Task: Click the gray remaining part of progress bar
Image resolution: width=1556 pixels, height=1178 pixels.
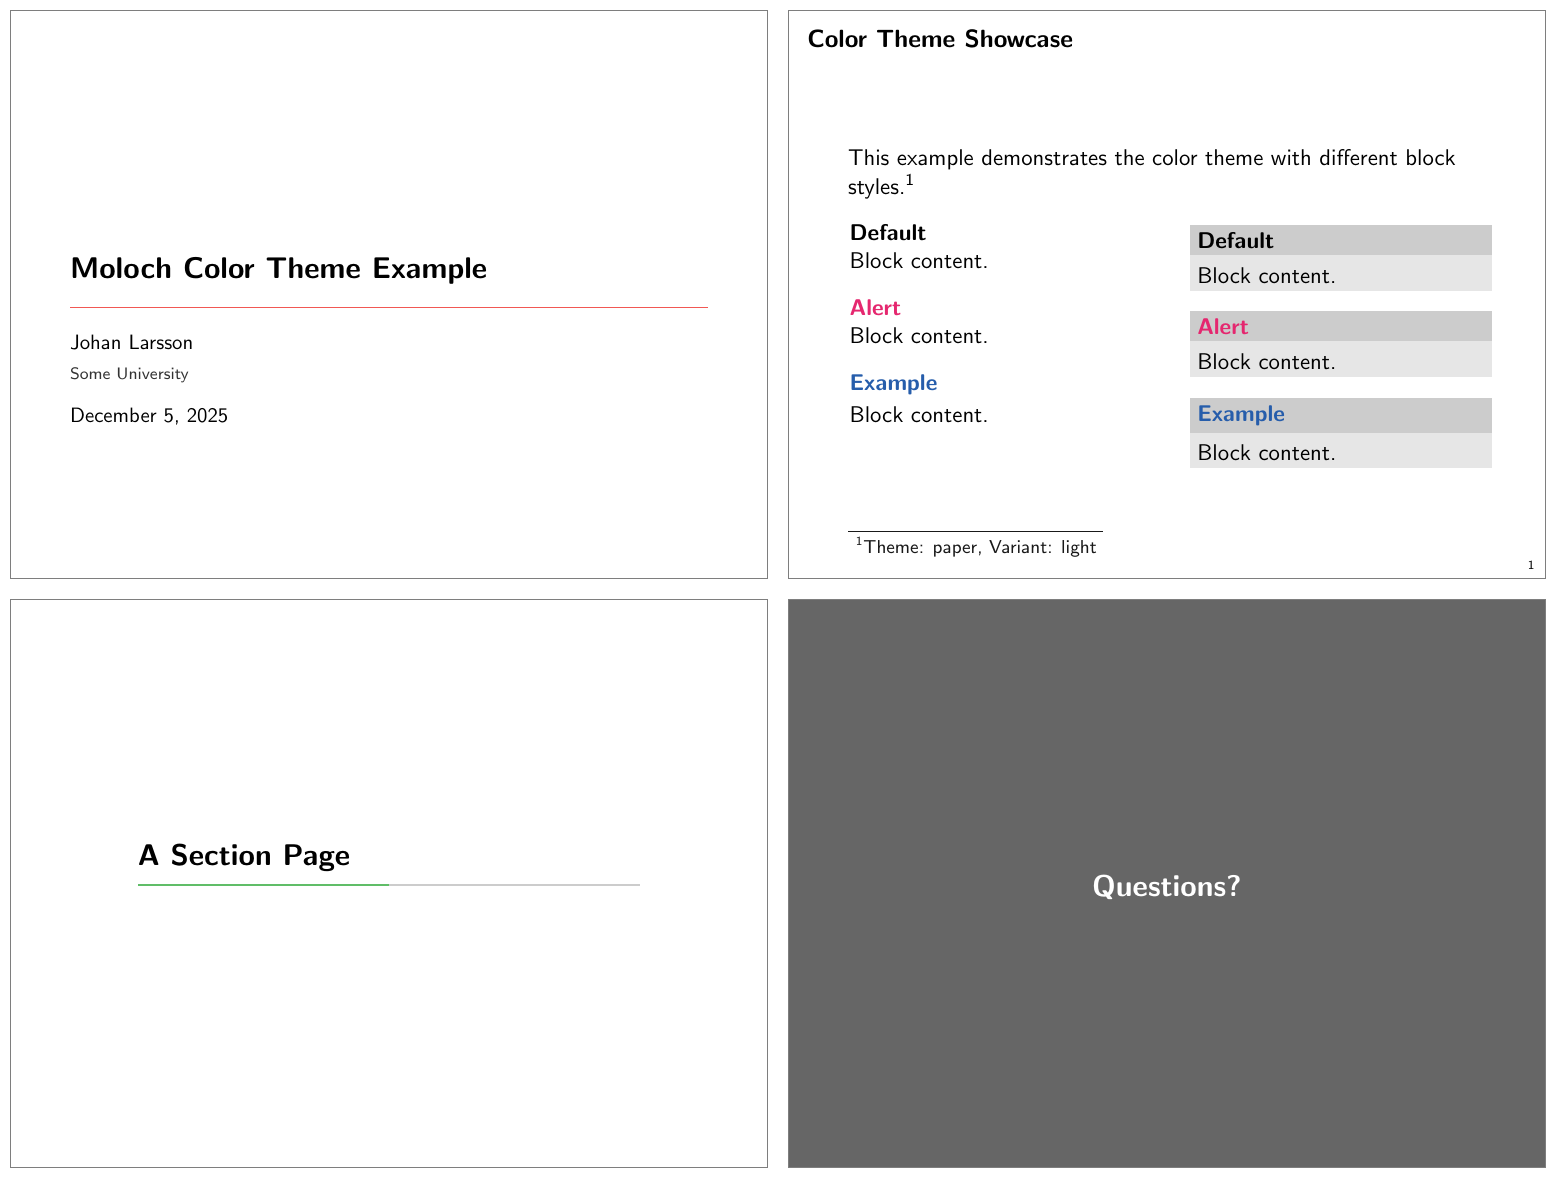Action: pos(514,885)
